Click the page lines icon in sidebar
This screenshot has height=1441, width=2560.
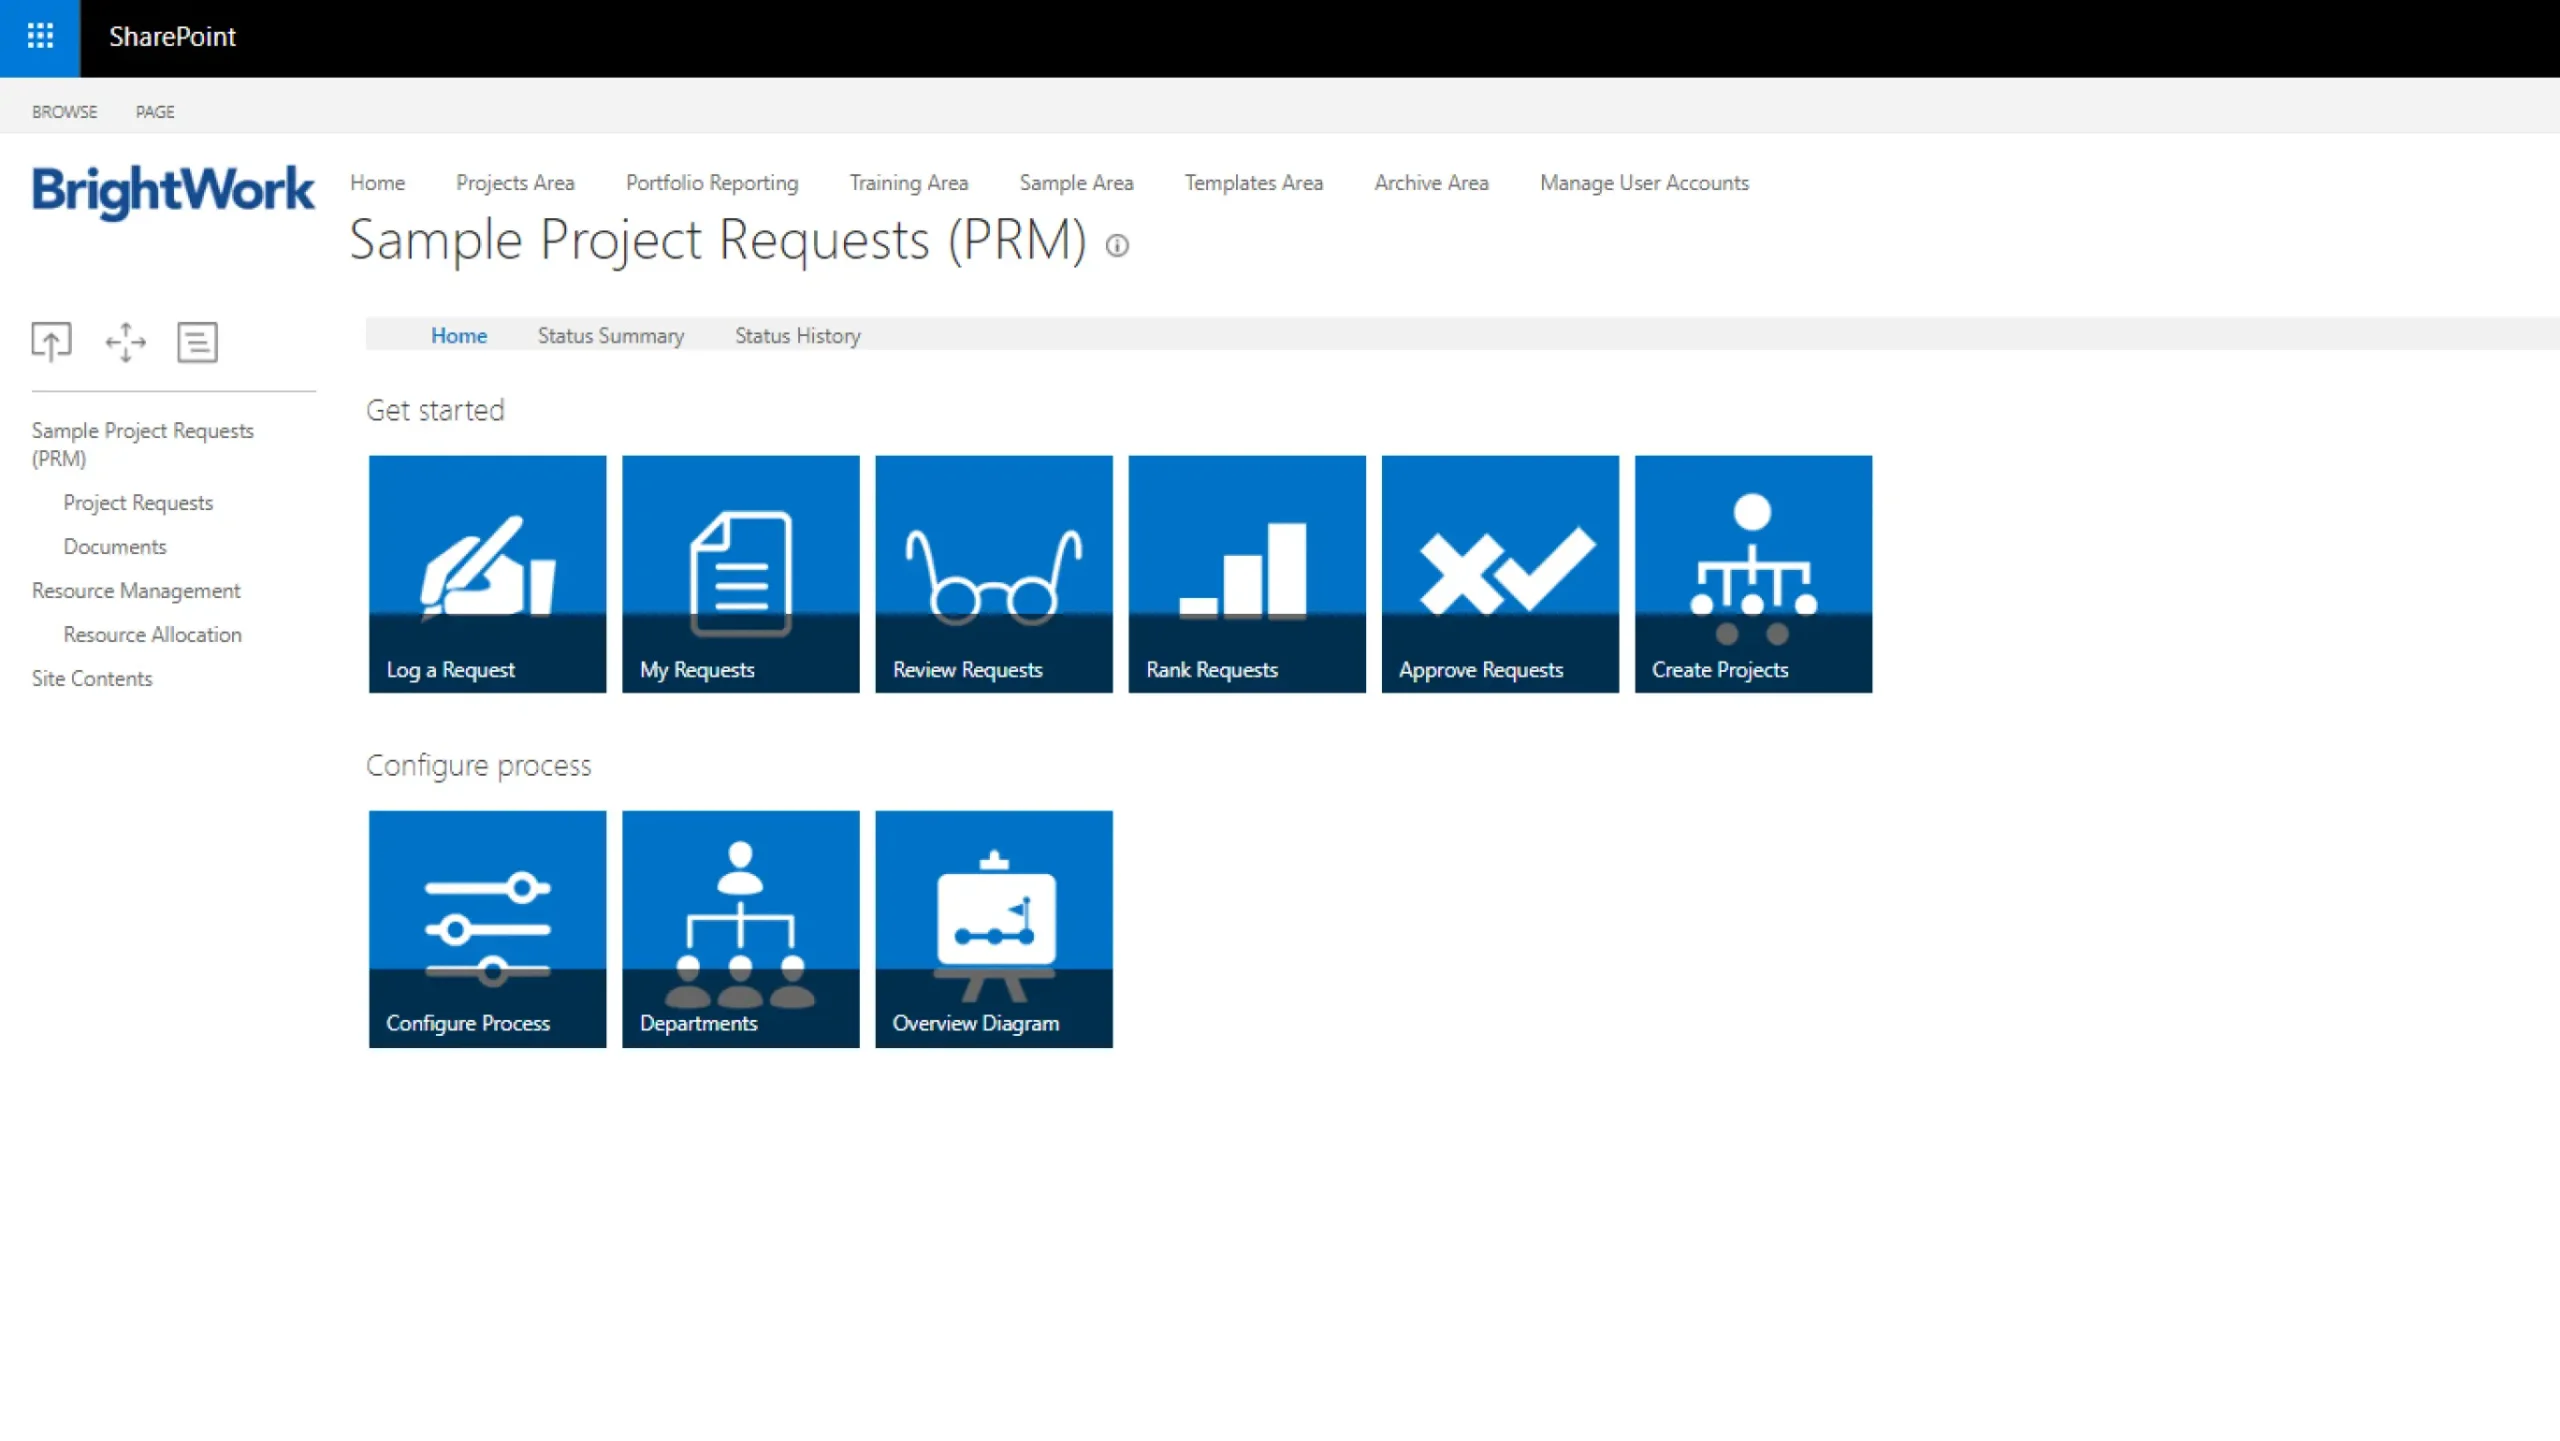point(197,342)
